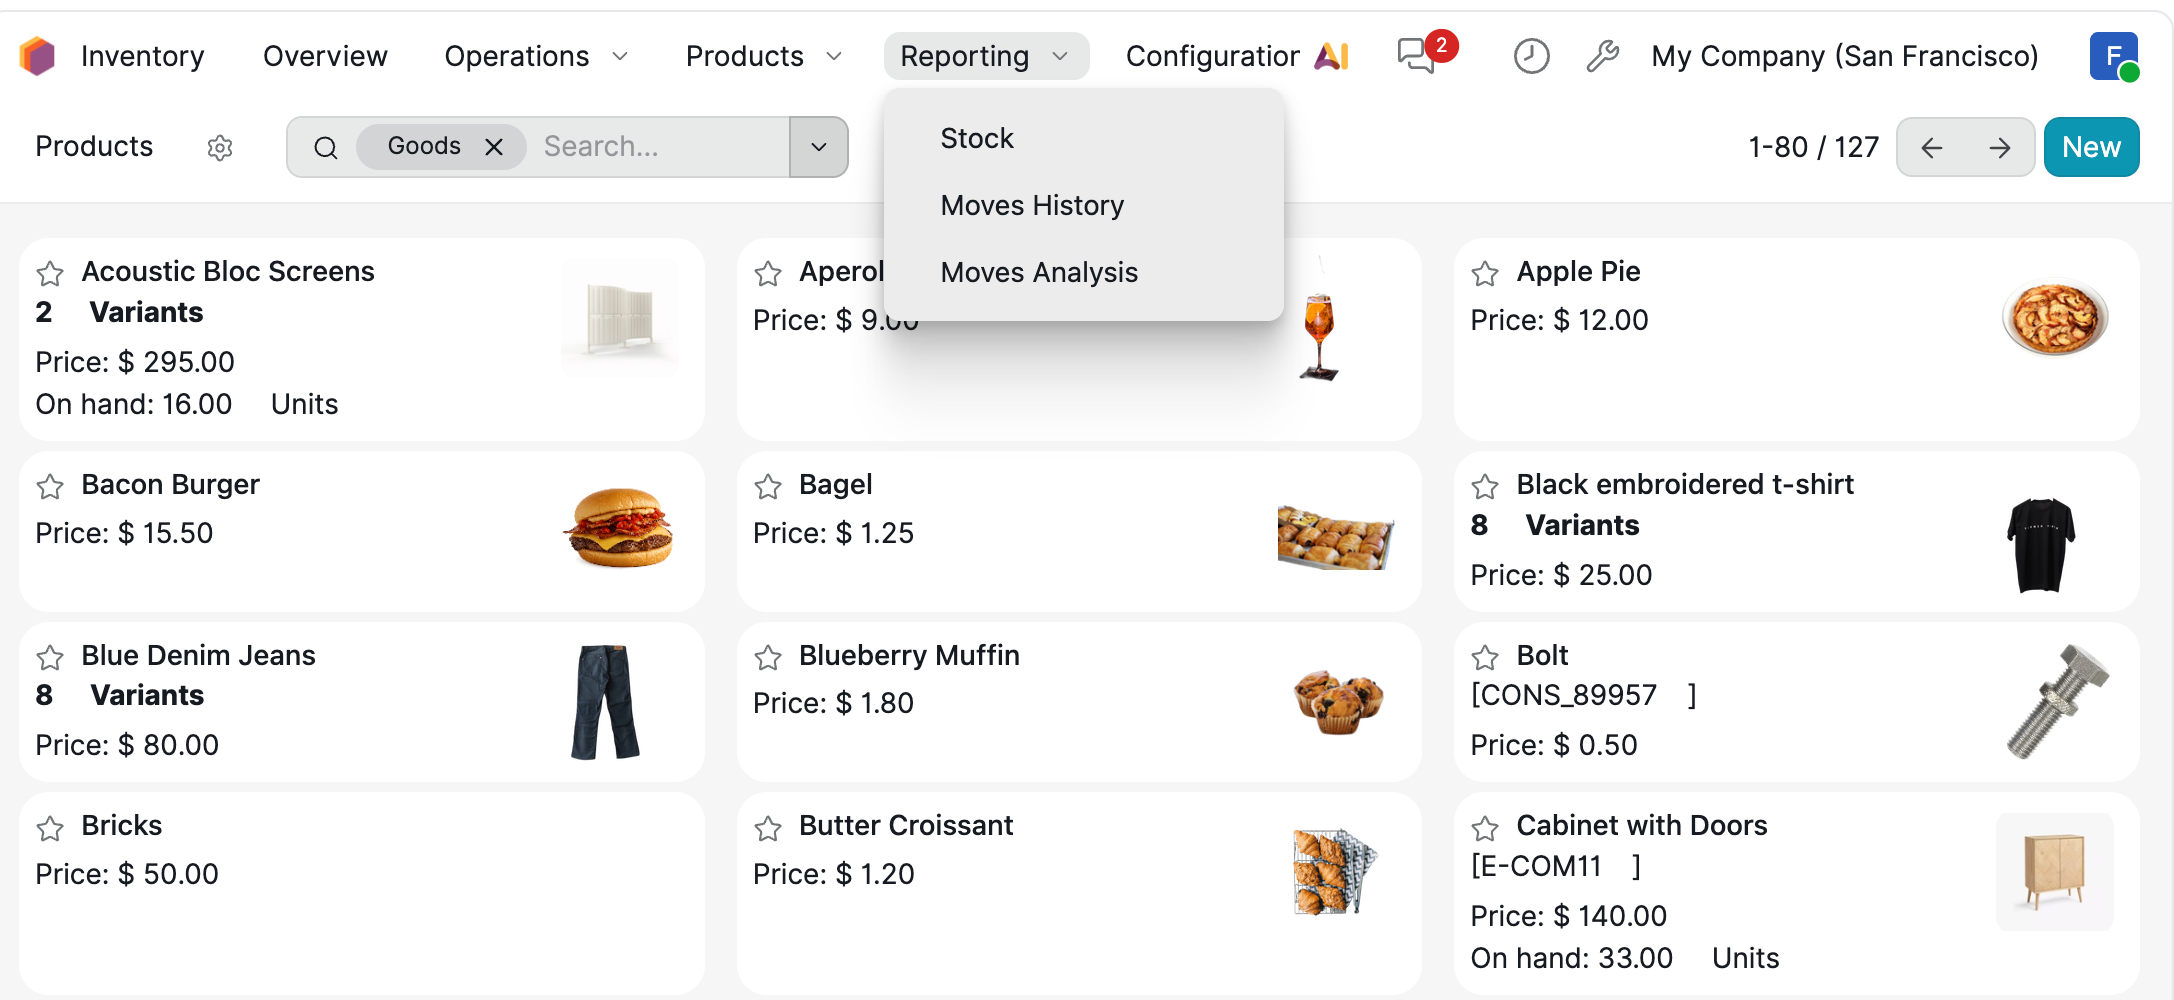Expand the search options dropdown toggle
Image resolution: width=2174 pixels, height=1000 pixels.
[x=819, y=147]
